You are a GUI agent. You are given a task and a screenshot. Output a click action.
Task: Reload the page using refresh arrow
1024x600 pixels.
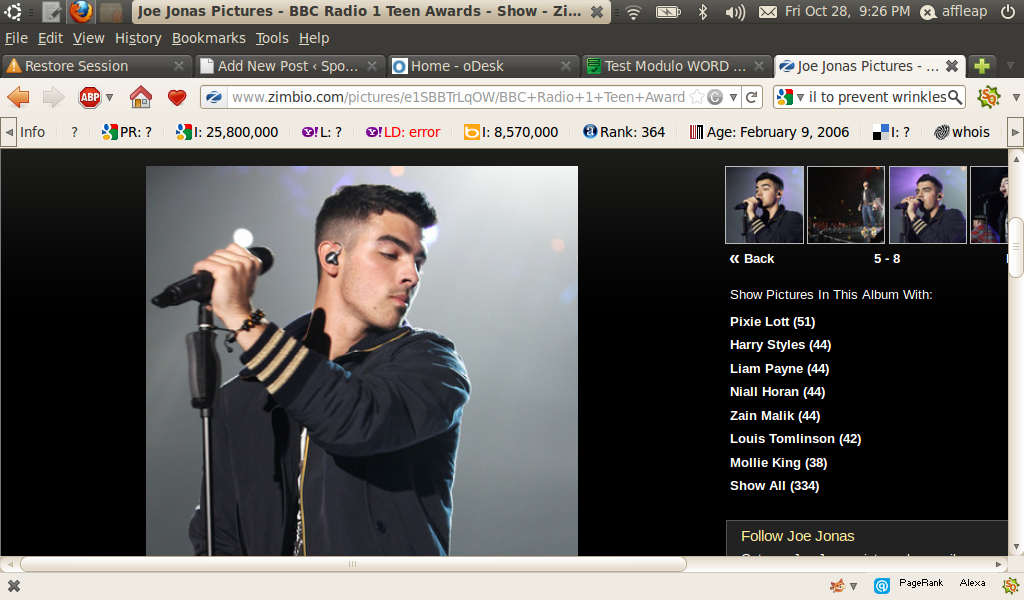(752, 97)
